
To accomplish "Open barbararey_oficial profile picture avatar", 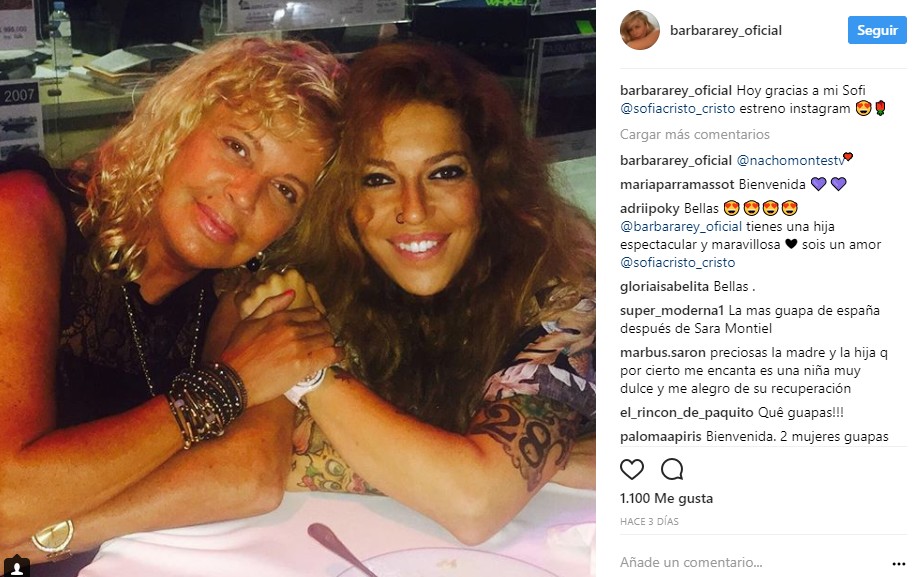I will click(639, 30).
